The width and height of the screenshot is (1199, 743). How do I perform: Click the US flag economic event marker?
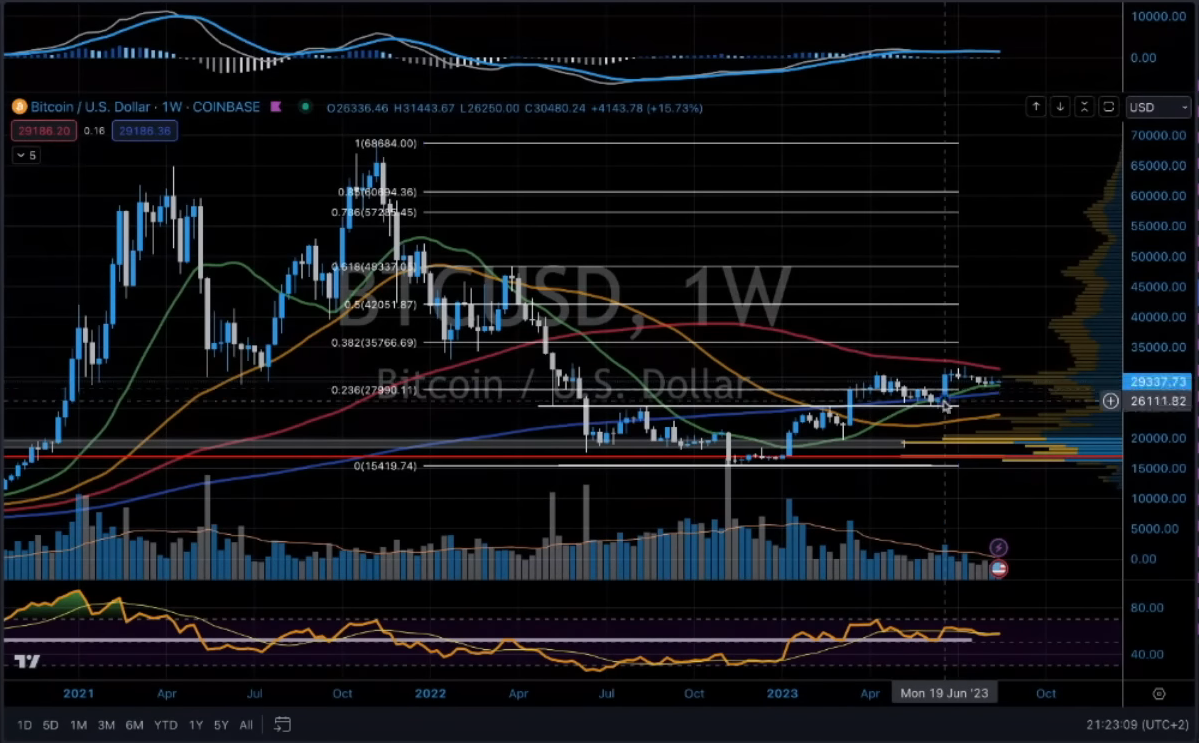(998, 568)
